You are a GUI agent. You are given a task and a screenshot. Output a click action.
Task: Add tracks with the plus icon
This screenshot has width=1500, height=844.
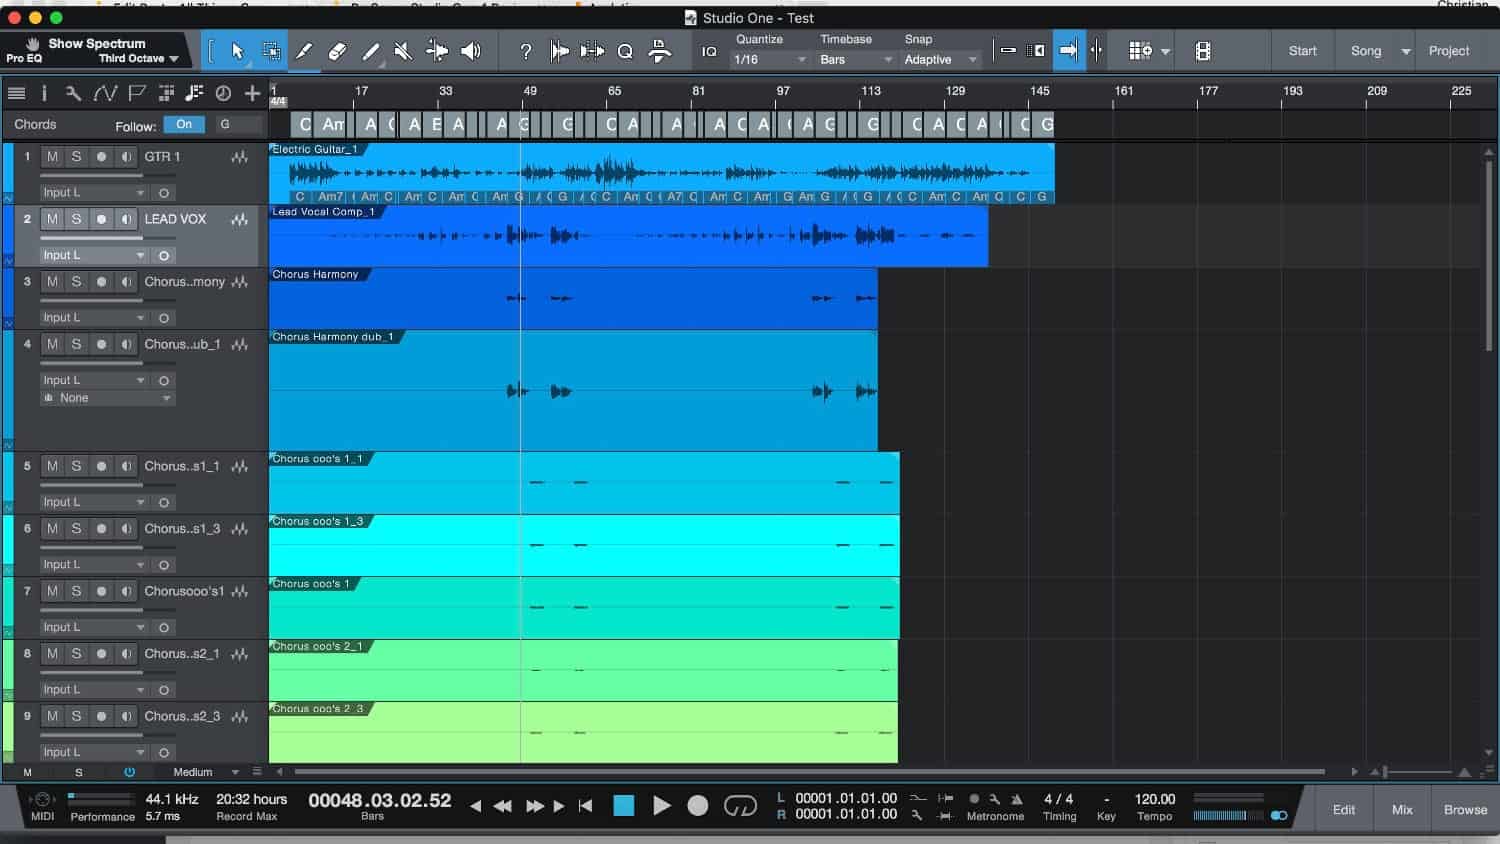252,93
